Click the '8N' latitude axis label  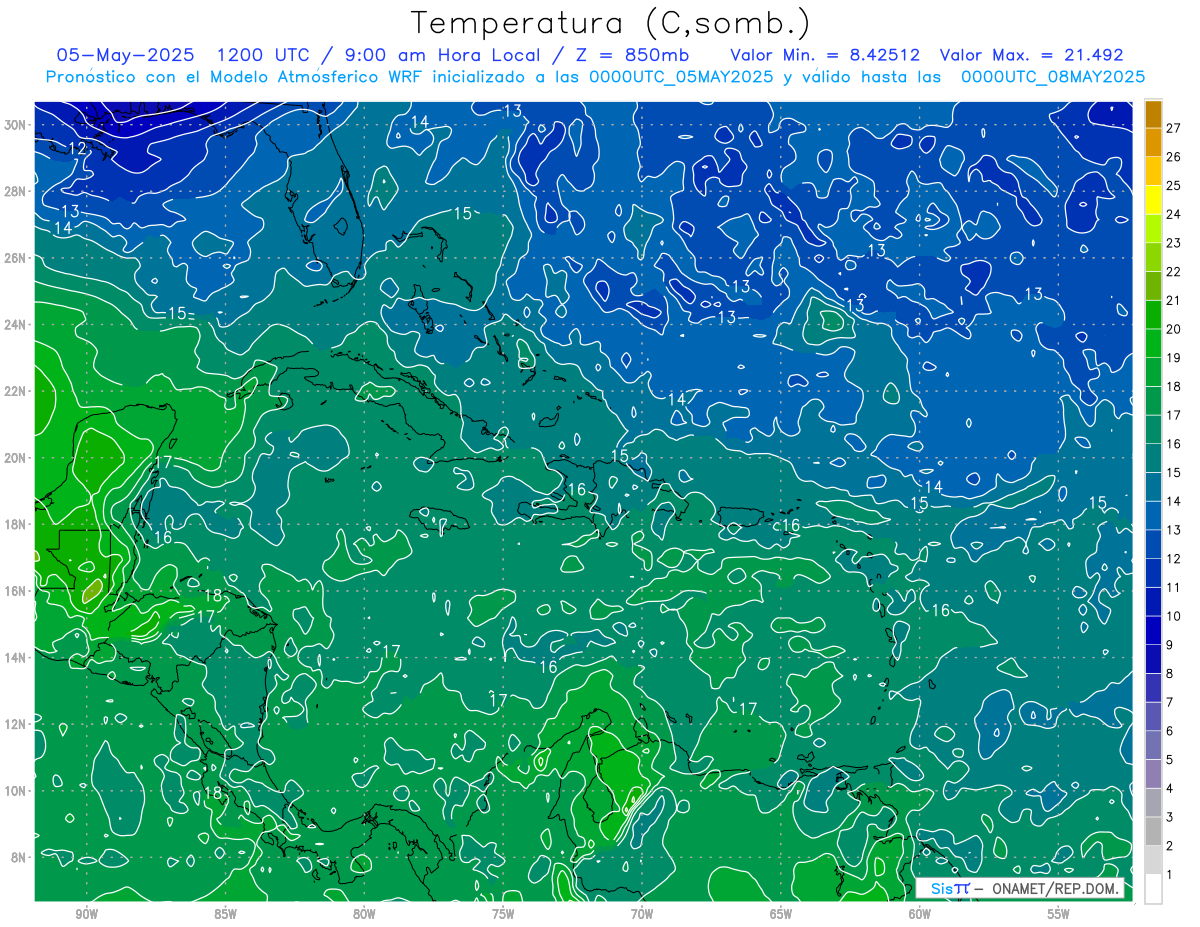[19, 858]
